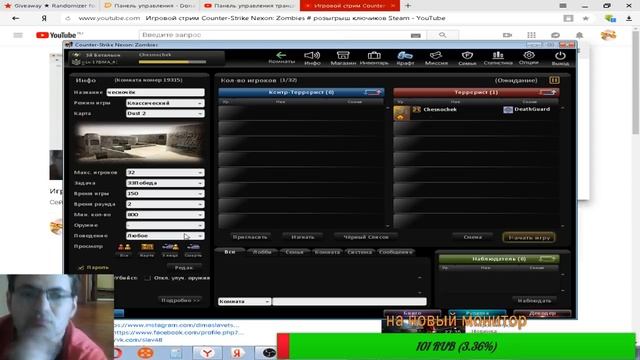Image resolution: width=640 pixels, height=360 pixels.
Task: Open the Магазин shop icon
Action: (x=343, y=58)
